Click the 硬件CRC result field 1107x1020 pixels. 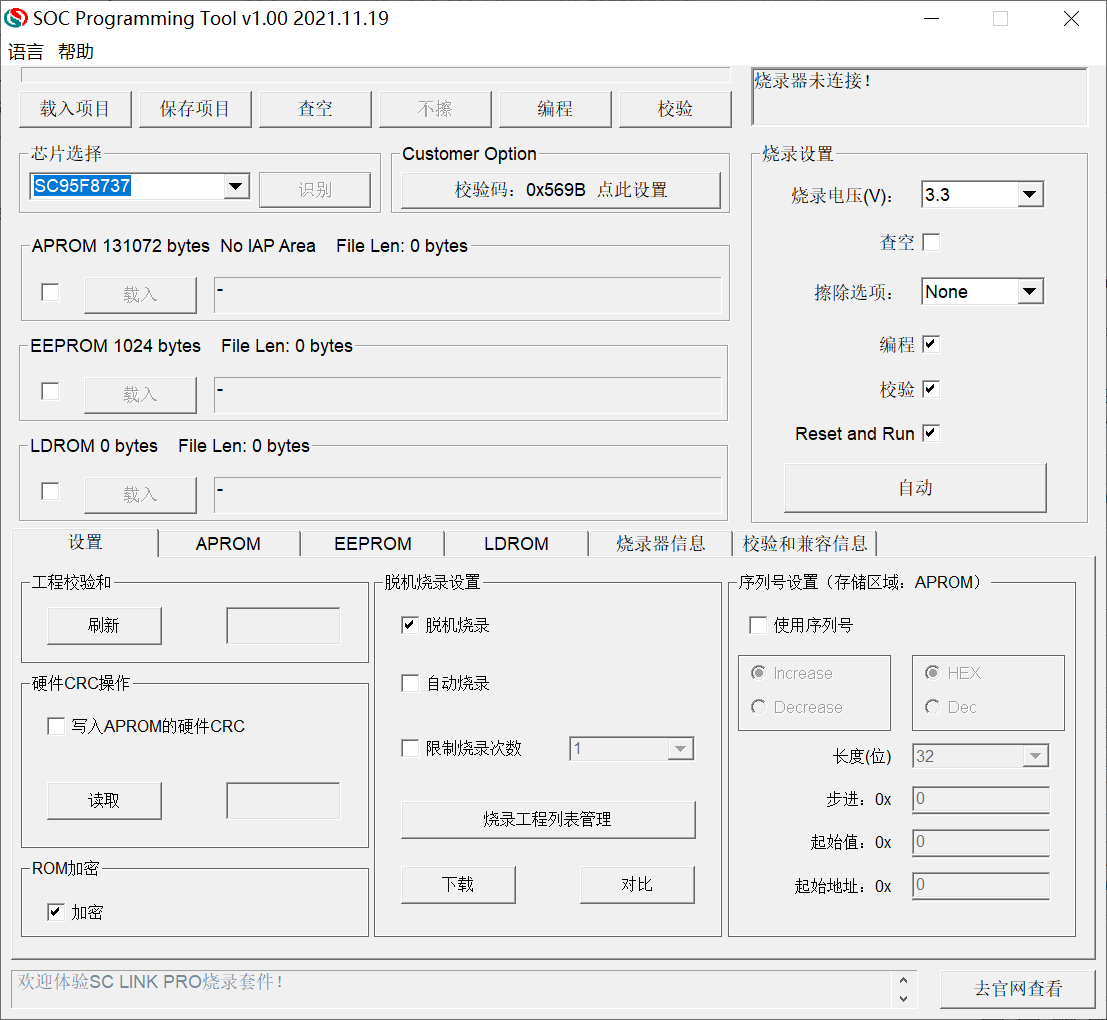point(283,800)
